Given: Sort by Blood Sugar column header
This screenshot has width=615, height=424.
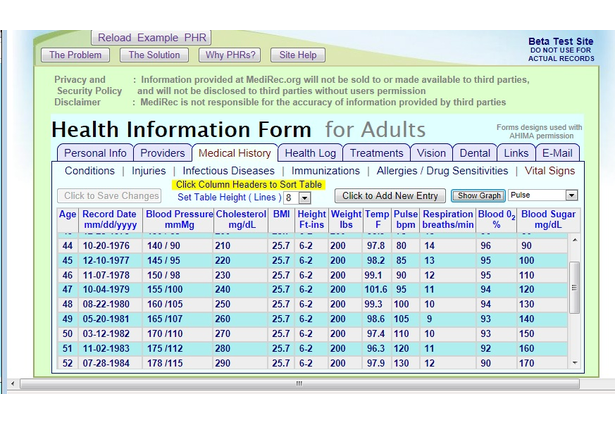Looking at the screenshot, I should pos(548,219).
